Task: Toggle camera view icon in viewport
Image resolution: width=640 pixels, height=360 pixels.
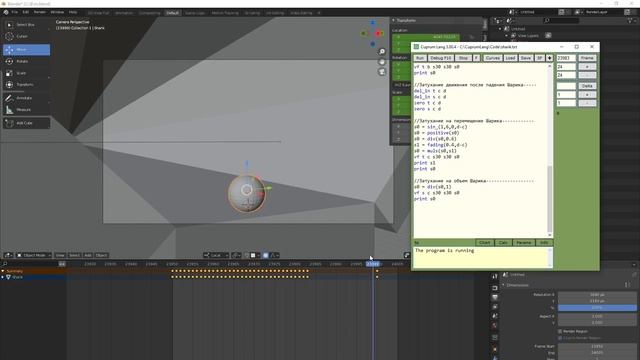Action: point(382,72)
